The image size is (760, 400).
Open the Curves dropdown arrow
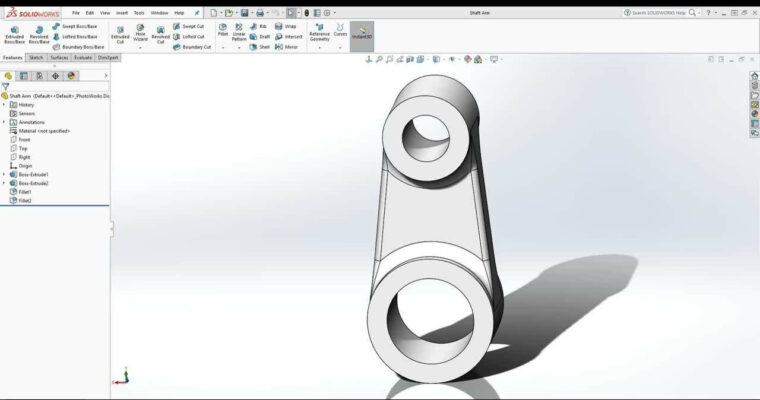click(x=340, y=48)
